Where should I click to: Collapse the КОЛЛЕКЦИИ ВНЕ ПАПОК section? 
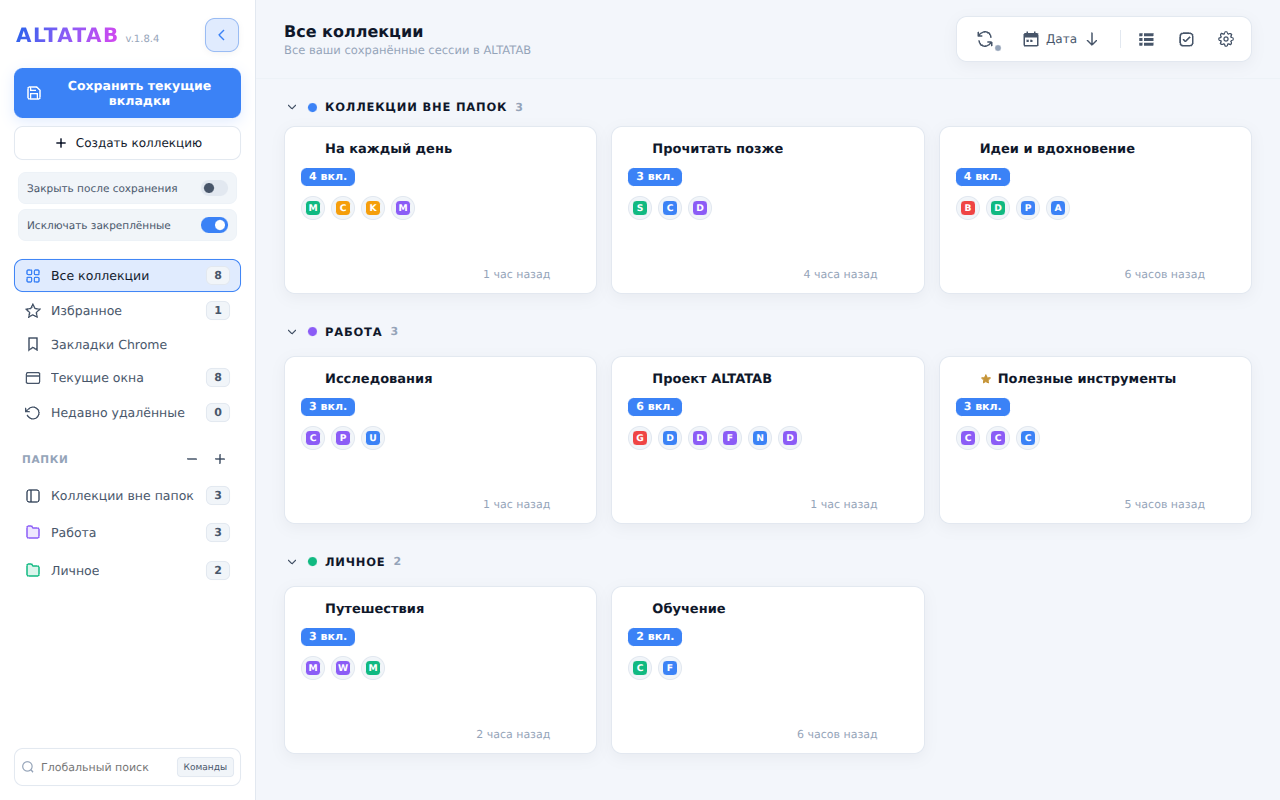tap(292, 107)
